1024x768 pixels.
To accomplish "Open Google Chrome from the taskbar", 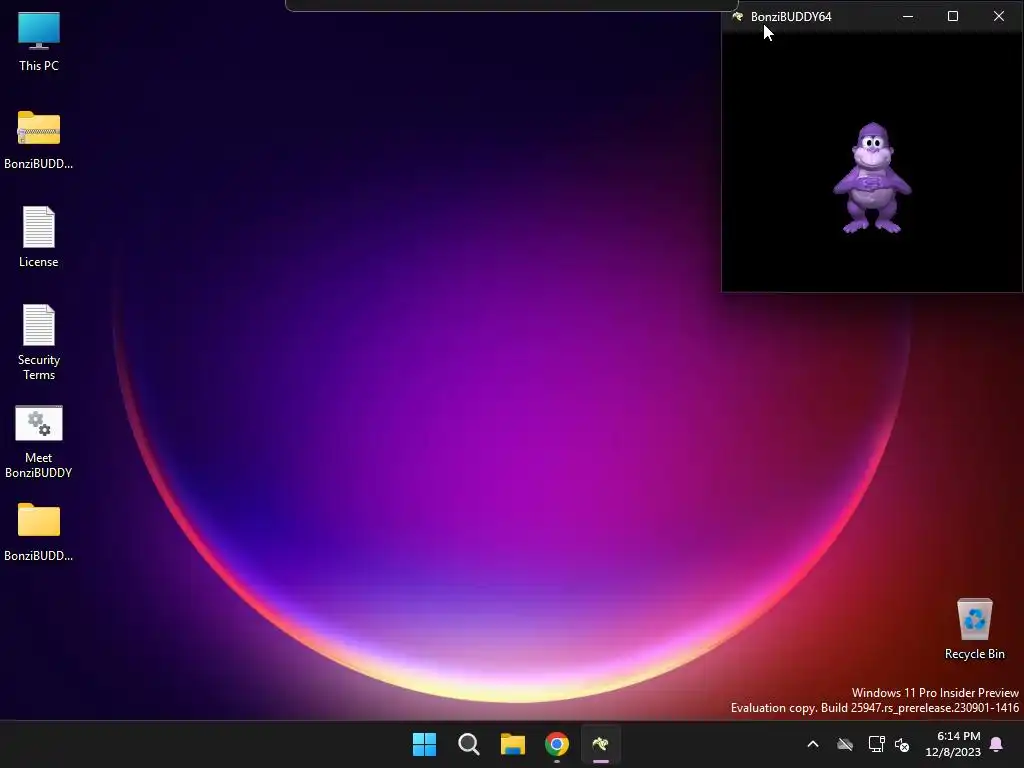I will [557, 744].
